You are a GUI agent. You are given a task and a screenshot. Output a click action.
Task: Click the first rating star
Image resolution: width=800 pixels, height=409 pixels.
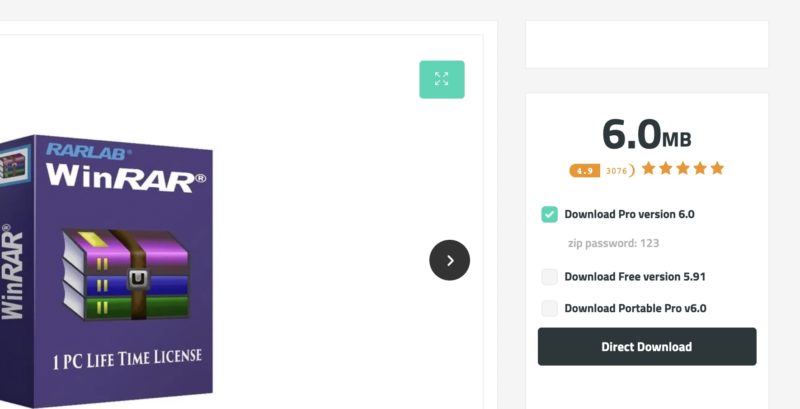649,169
